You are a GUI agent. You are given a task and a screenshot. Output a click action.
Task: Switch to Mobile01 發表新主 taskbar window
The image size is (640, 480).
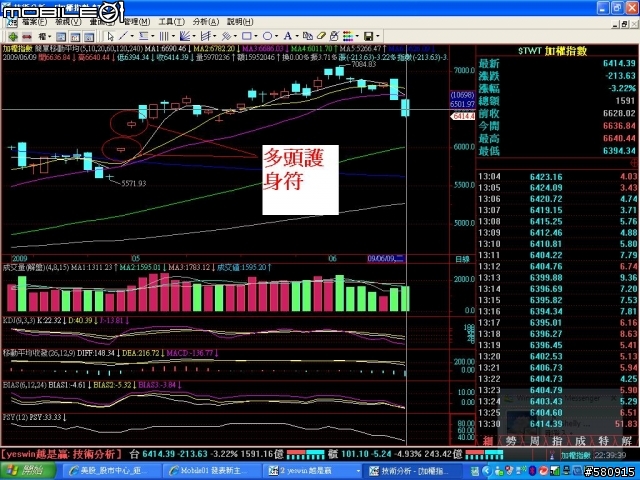(211, 471)
